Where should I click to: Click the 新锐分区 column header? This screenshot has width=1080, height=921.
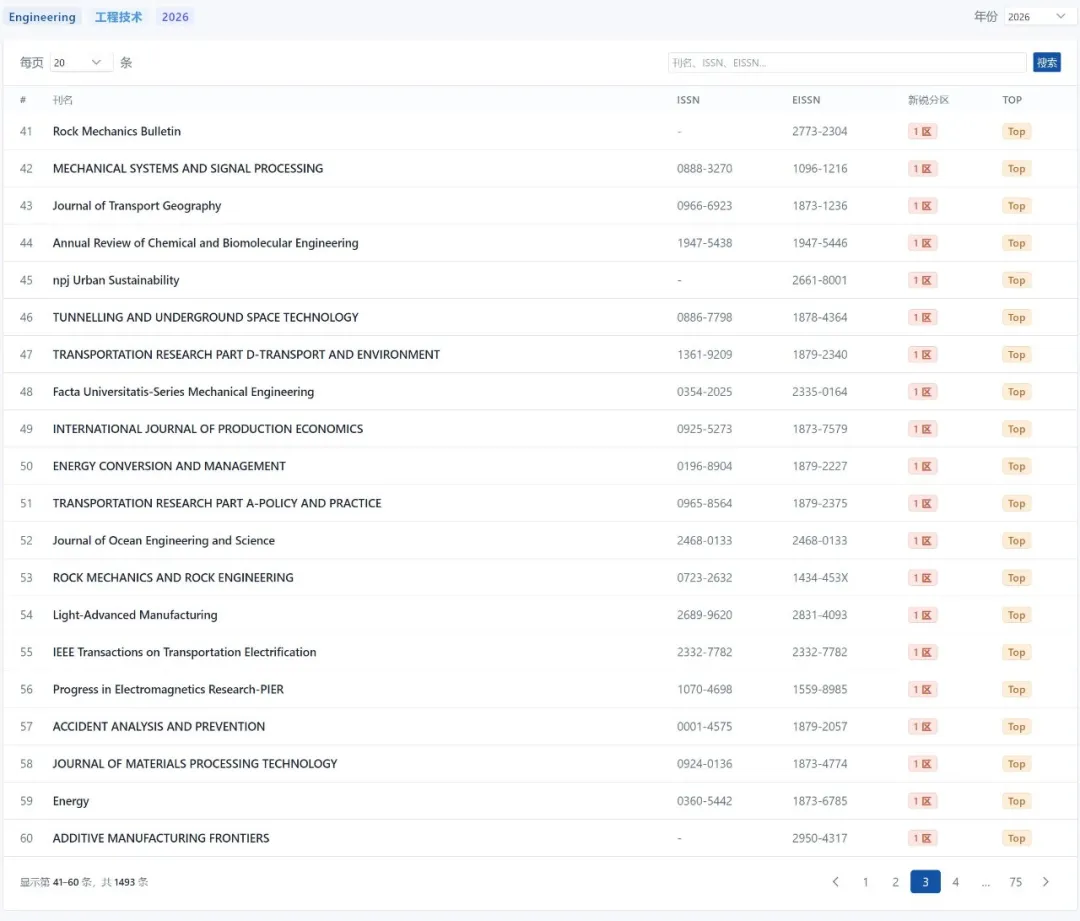pos(928,100)
